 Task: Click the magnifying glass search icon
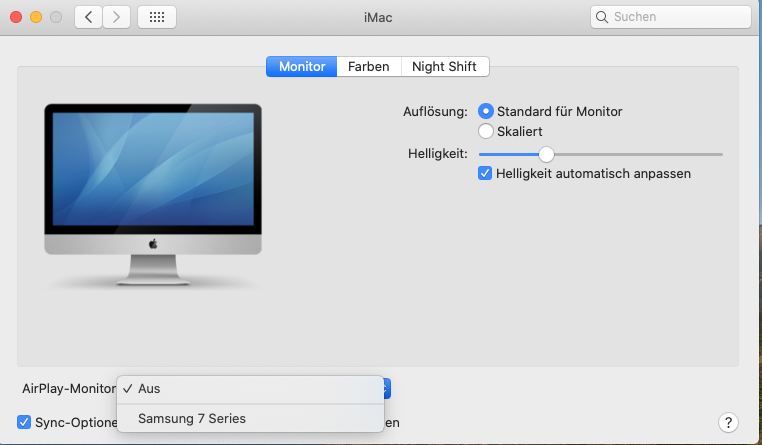pos(602,17)
